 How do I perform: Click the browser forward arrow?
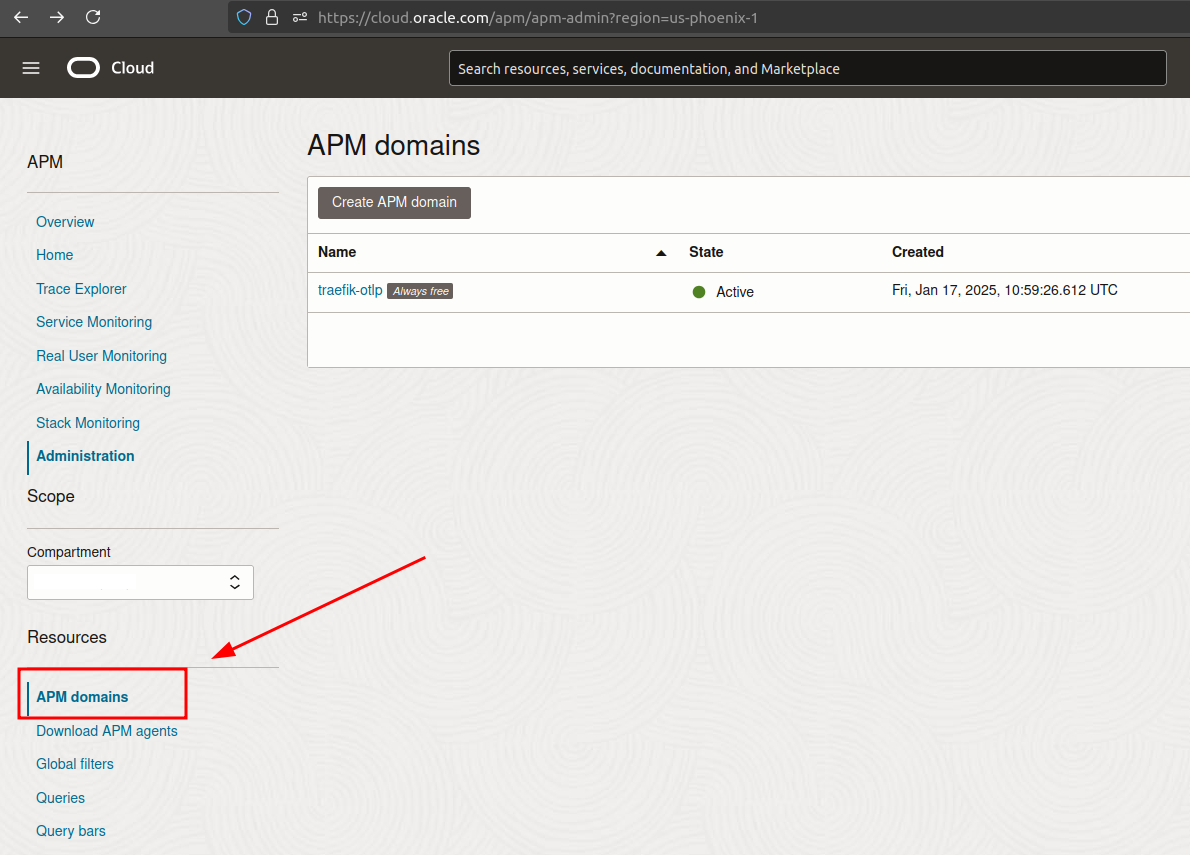57,17
